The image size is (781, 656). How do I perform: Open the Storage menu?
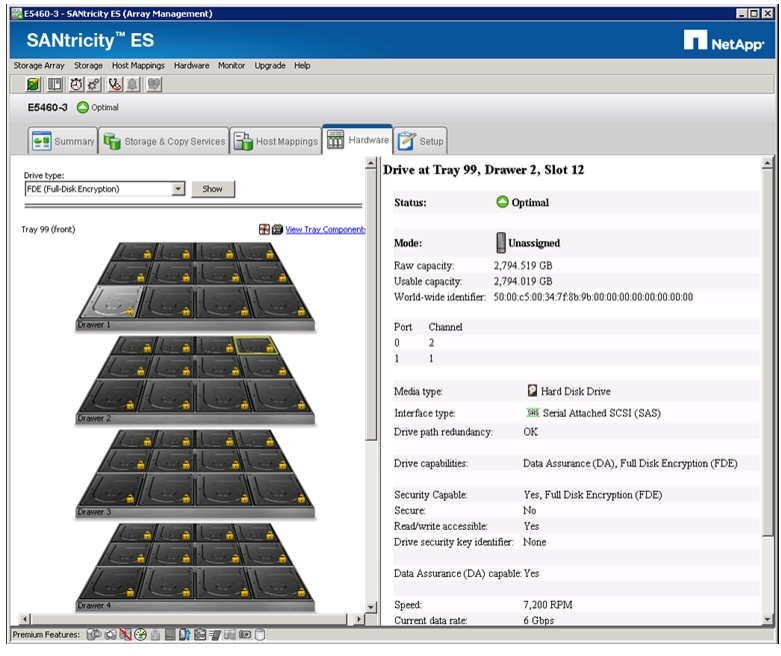pyautogui.click(x=88, y=65)
